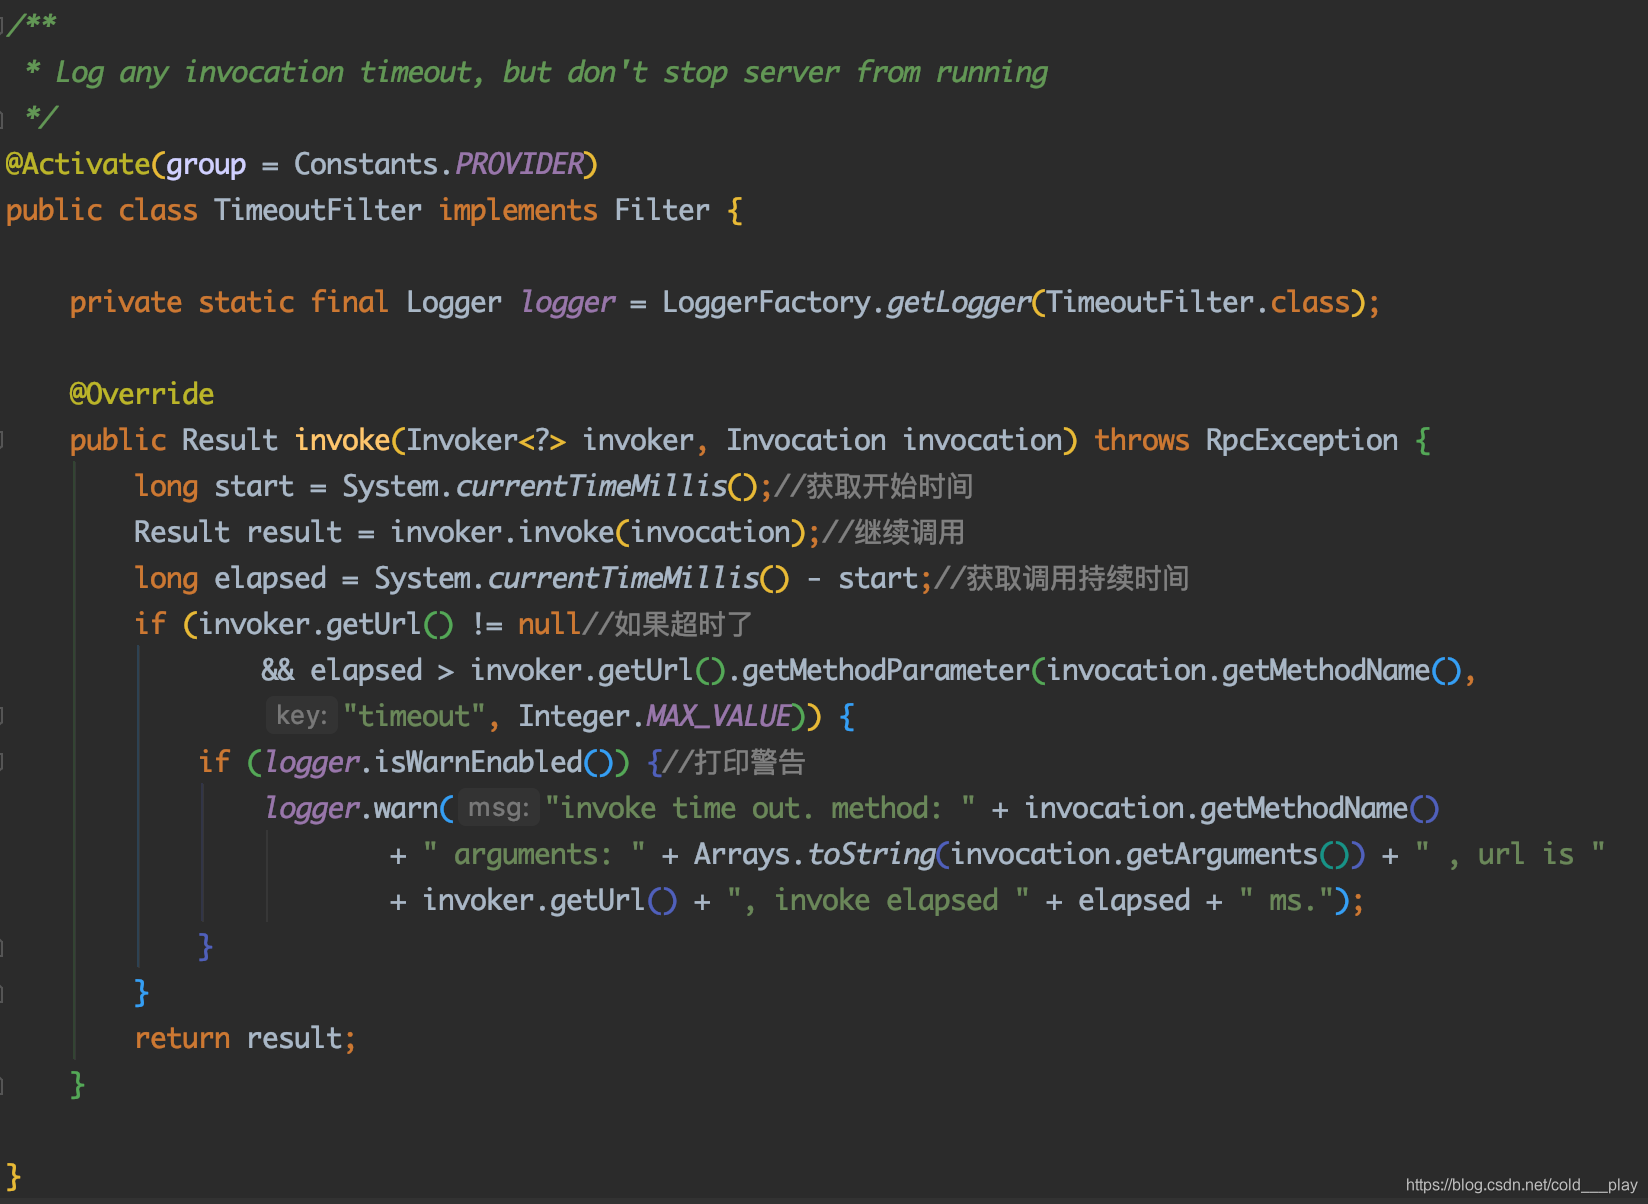Click the 'getMethodParameter' method call
The image size is (1648, 1204).
pyautogui.click(x=886, y=670)
